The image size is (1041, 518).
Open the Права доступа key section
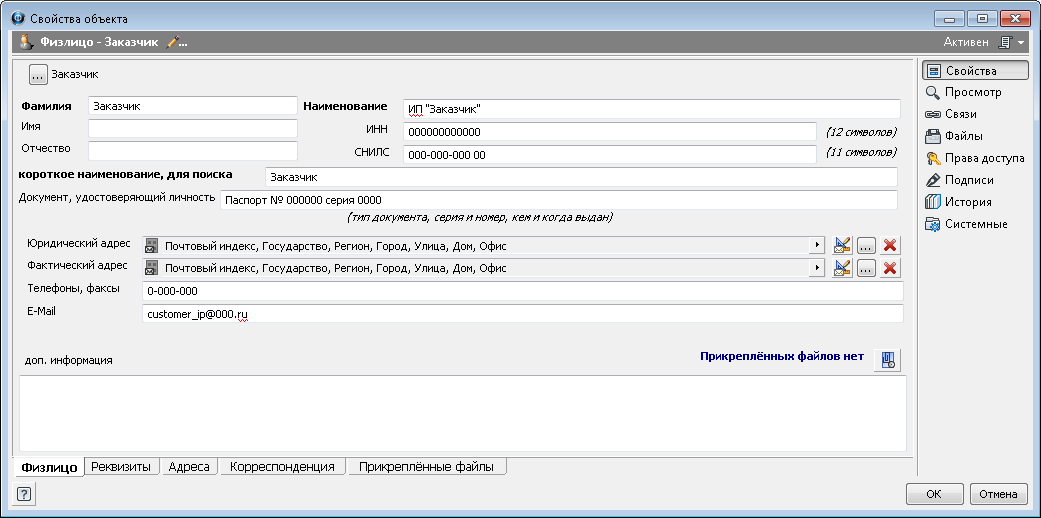click(x=973, y=158)
